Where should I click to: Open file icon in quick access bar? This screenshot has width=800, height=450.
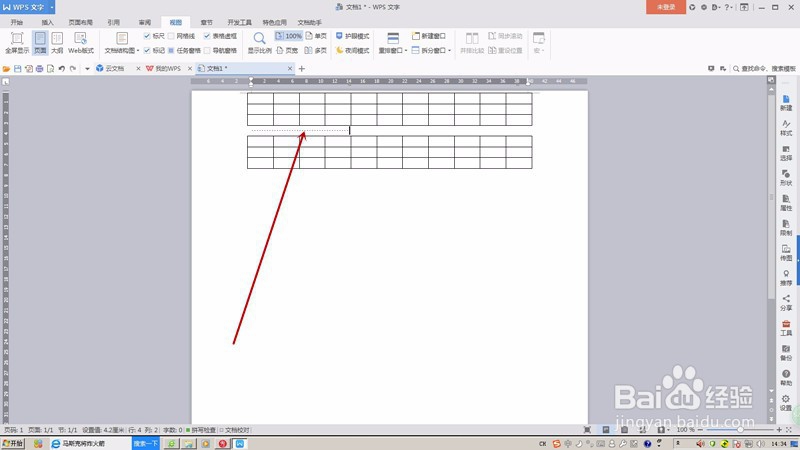tap(6, 68)
